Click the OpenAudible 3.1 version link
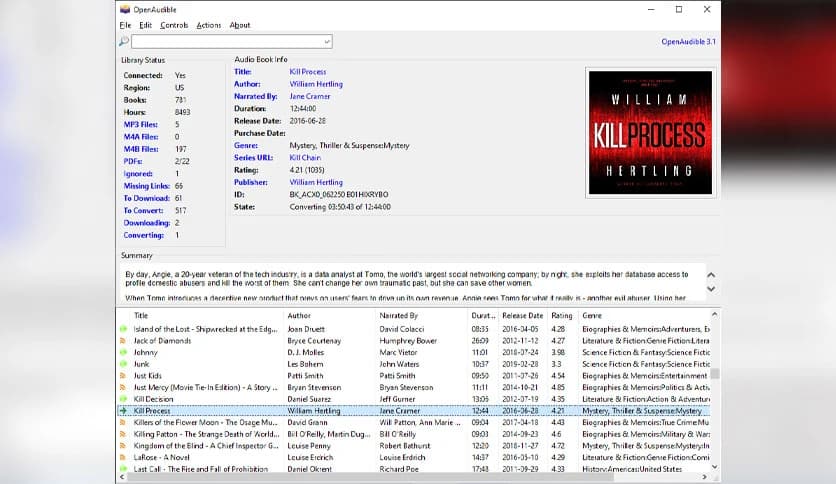Viewport: 836px width, 484px height. [x=688, y=42]
